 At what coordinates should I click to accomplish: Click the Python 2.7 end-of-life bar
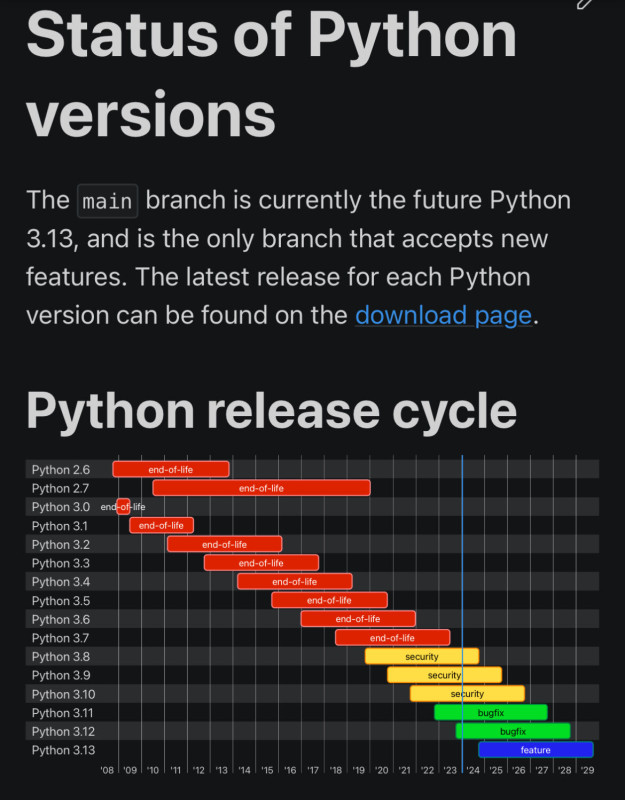261,488
